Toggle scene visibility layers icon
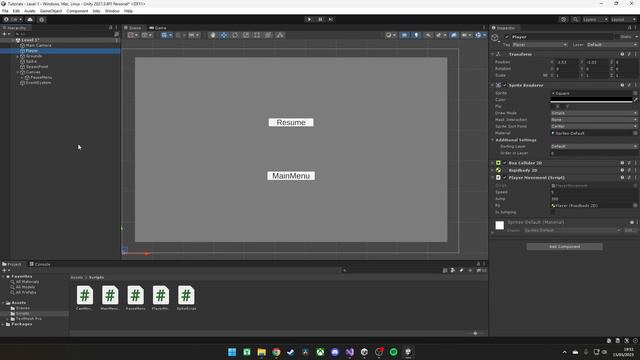 454,35
